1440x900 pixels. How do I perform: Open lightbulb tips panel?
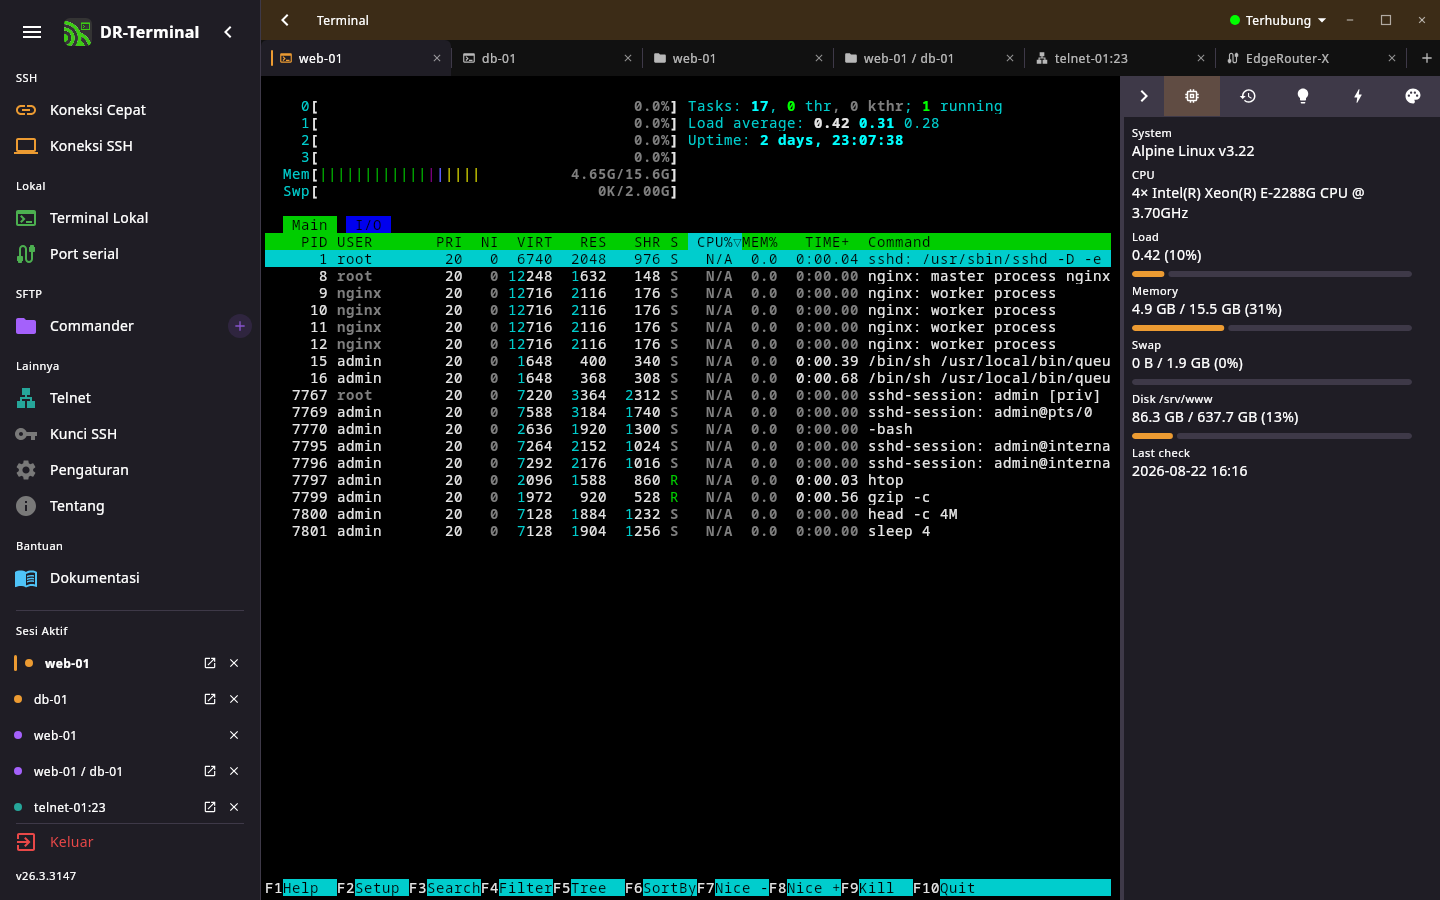tap(1303, 96)
